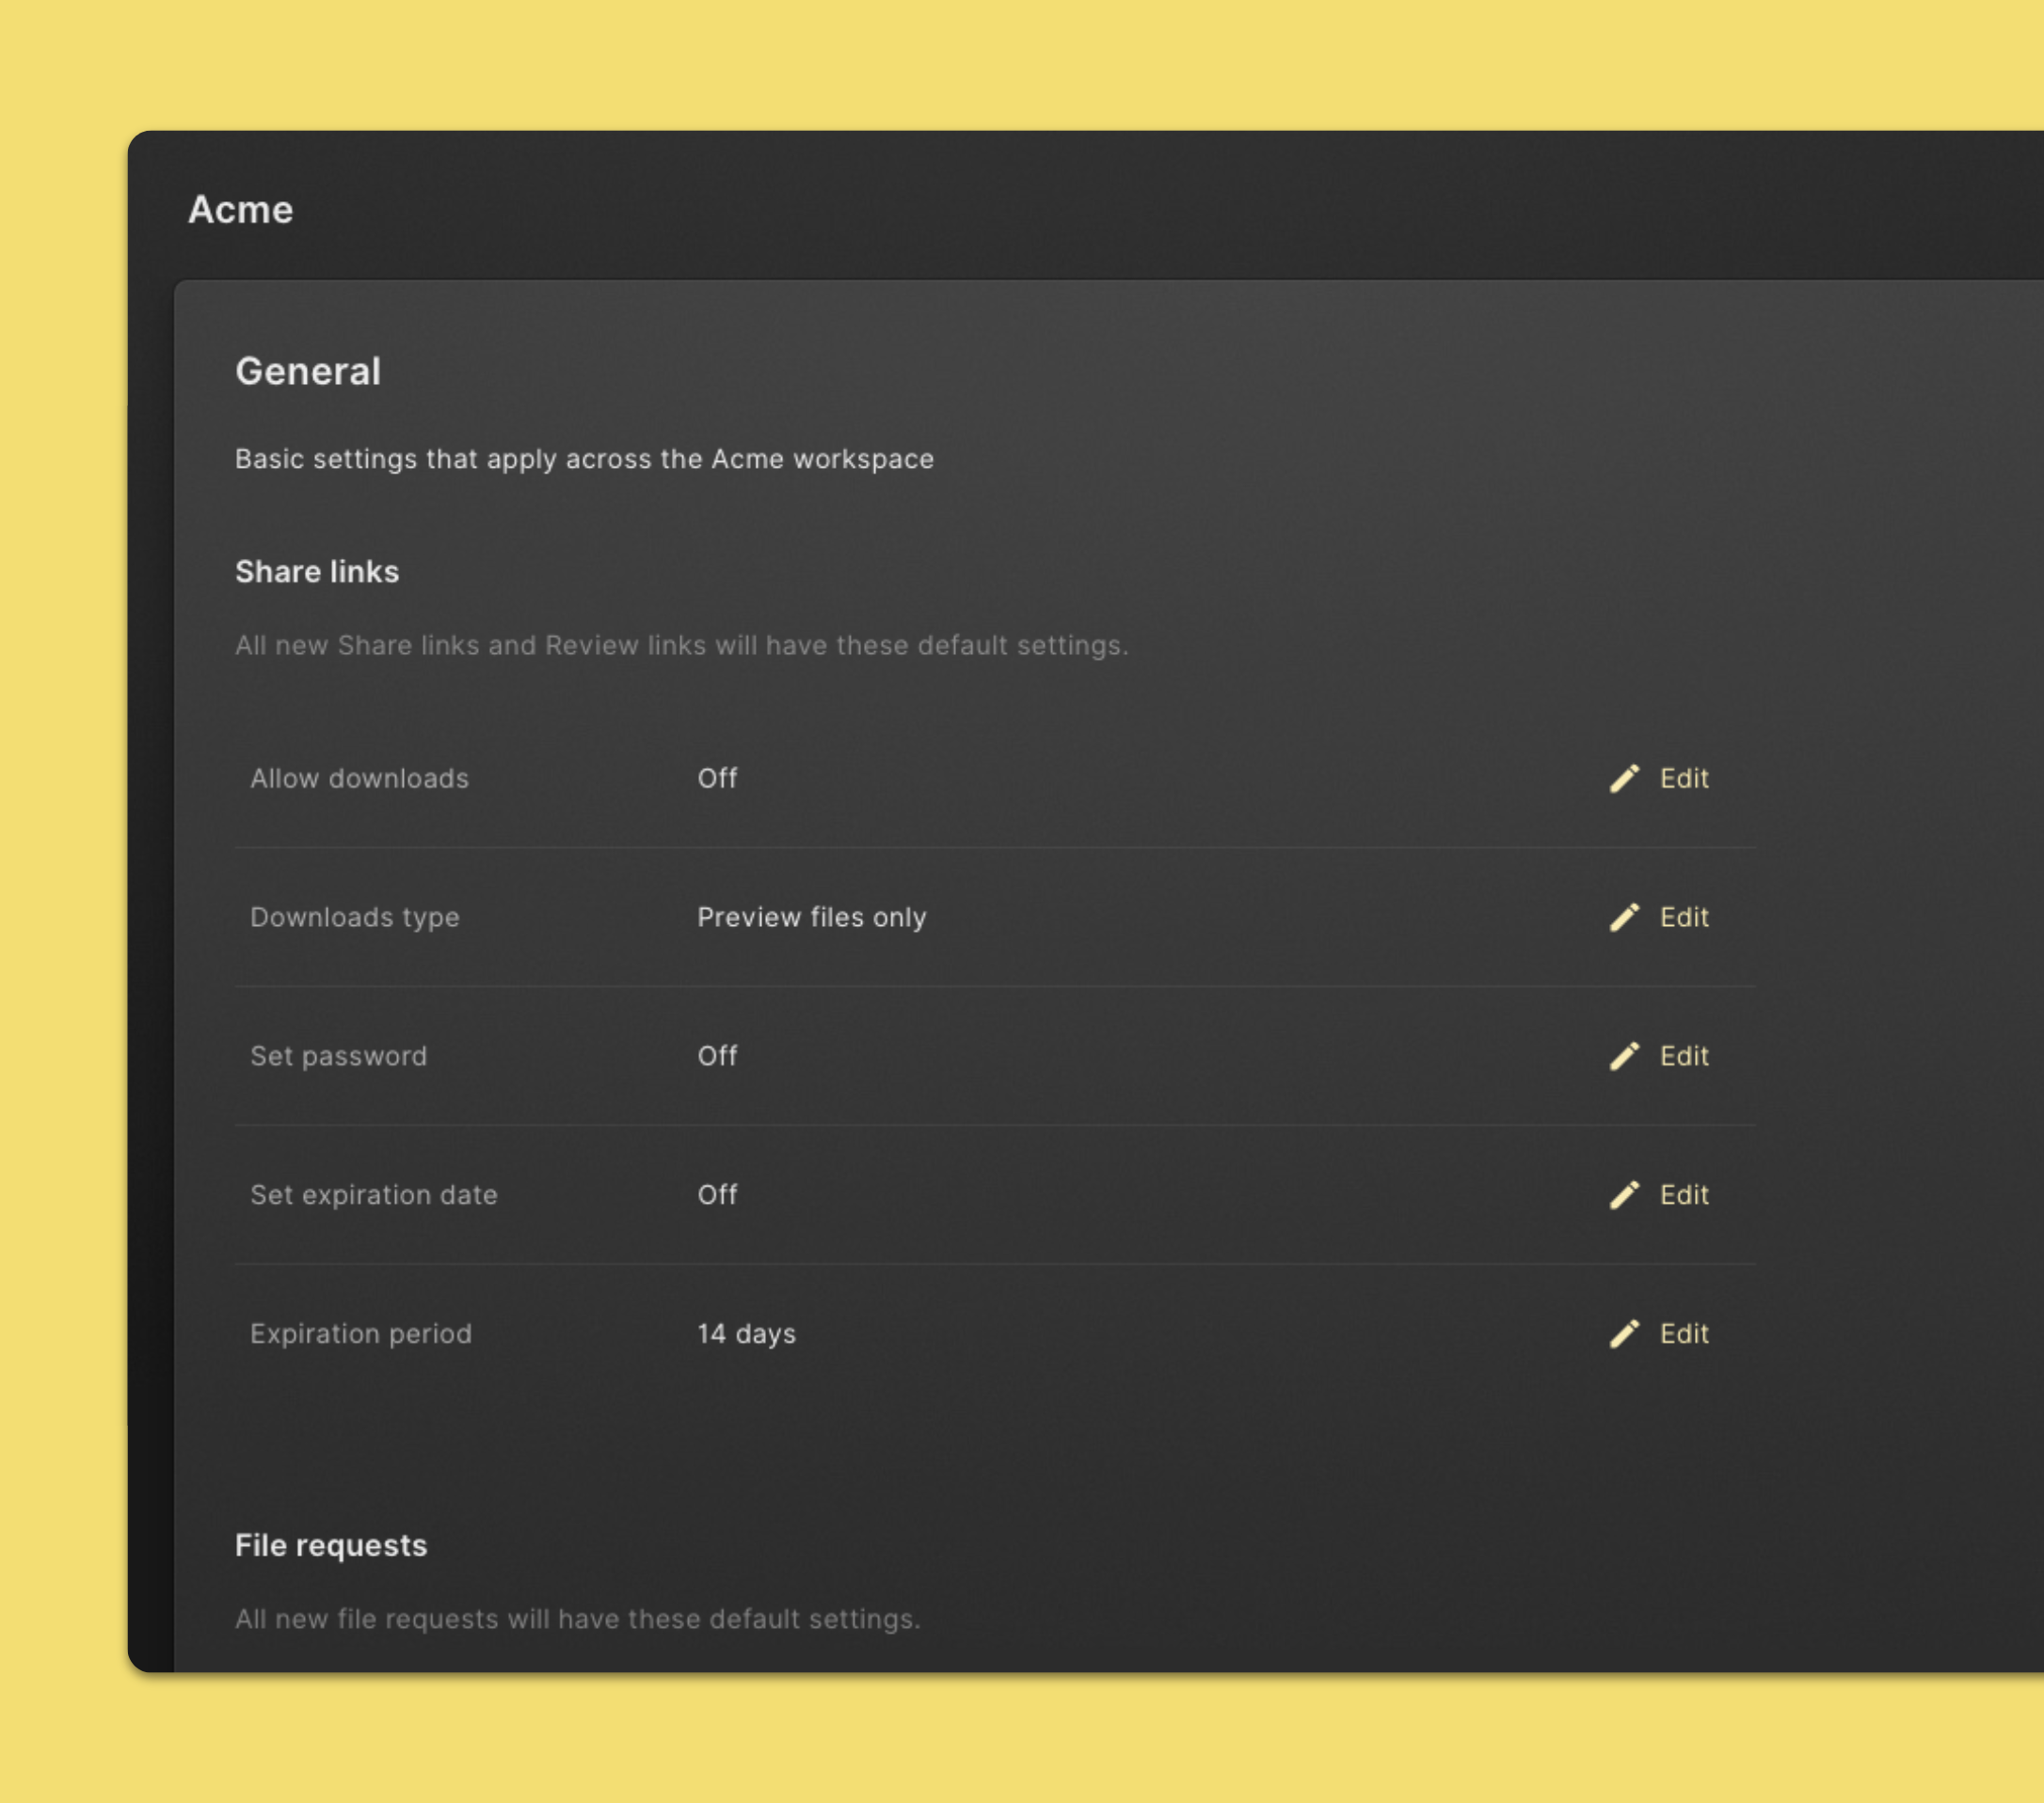Viewport: 2044px width, 1803px height.
Task: Select the Set expiration date label
Action: pos(374,1195)
